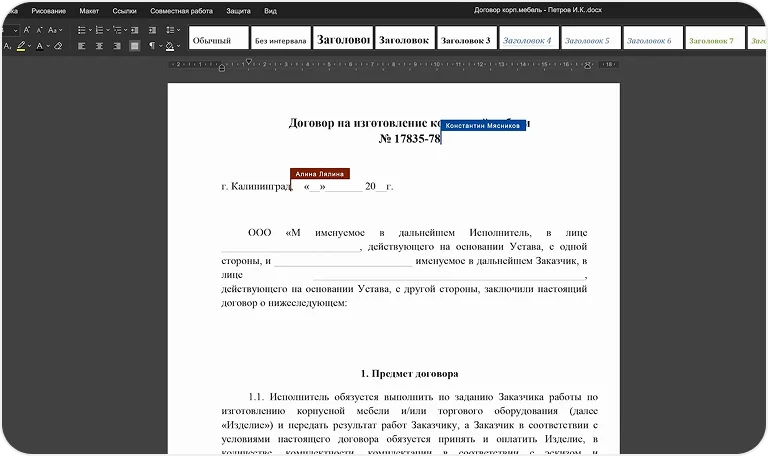Open the line spacing dropdown
Viewport: 768px width, 456px height.
(x=172, y=30)
